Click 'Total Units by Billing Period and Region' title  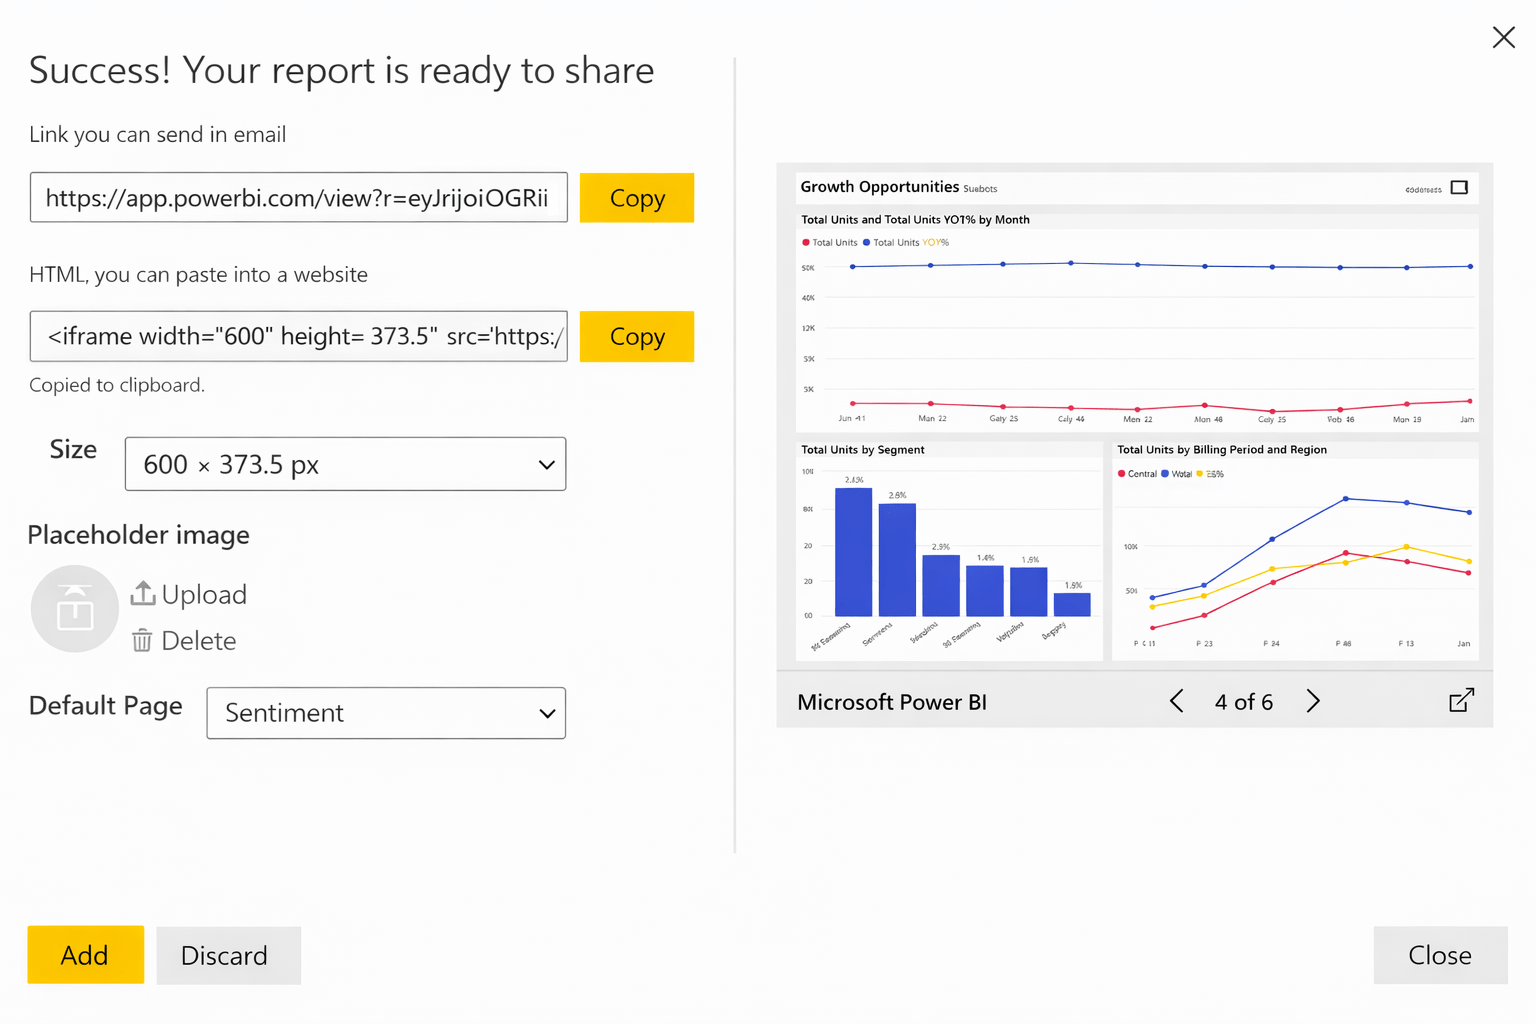[1221, 450]
